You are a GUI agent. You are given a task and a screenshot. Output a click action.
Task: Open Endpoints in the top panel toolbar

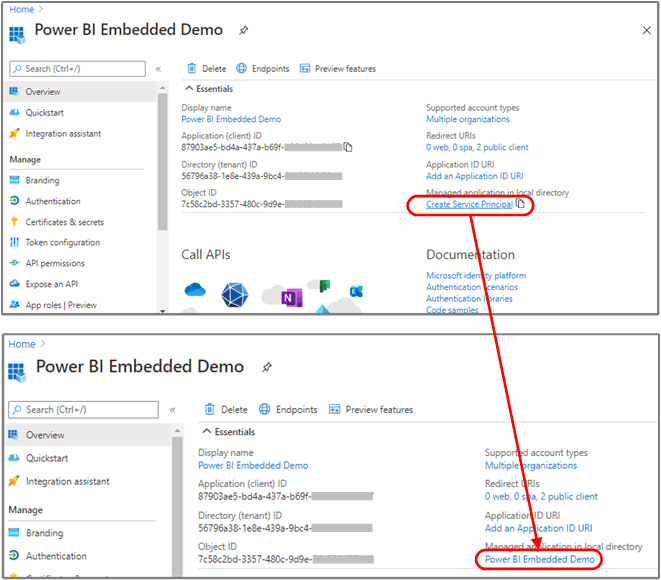coord(263,68)
